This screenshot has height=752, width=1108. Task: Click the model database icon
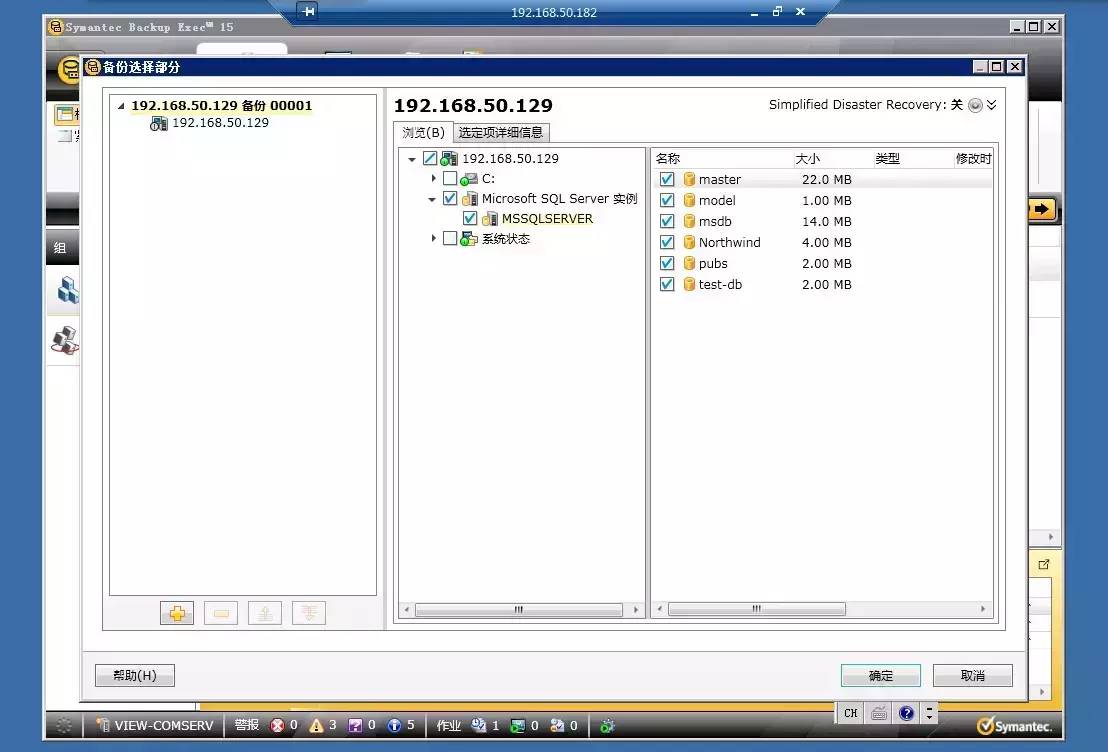(x=689, y=201)
